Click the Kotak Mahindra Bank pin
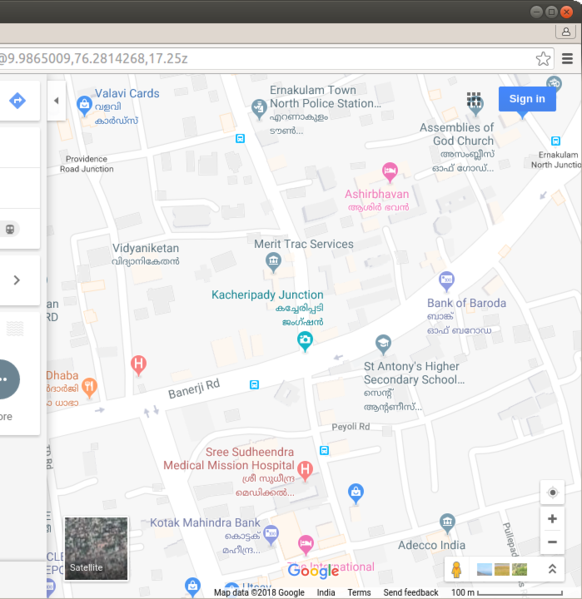This screenshot has height=599, width=582. (271, 535)
